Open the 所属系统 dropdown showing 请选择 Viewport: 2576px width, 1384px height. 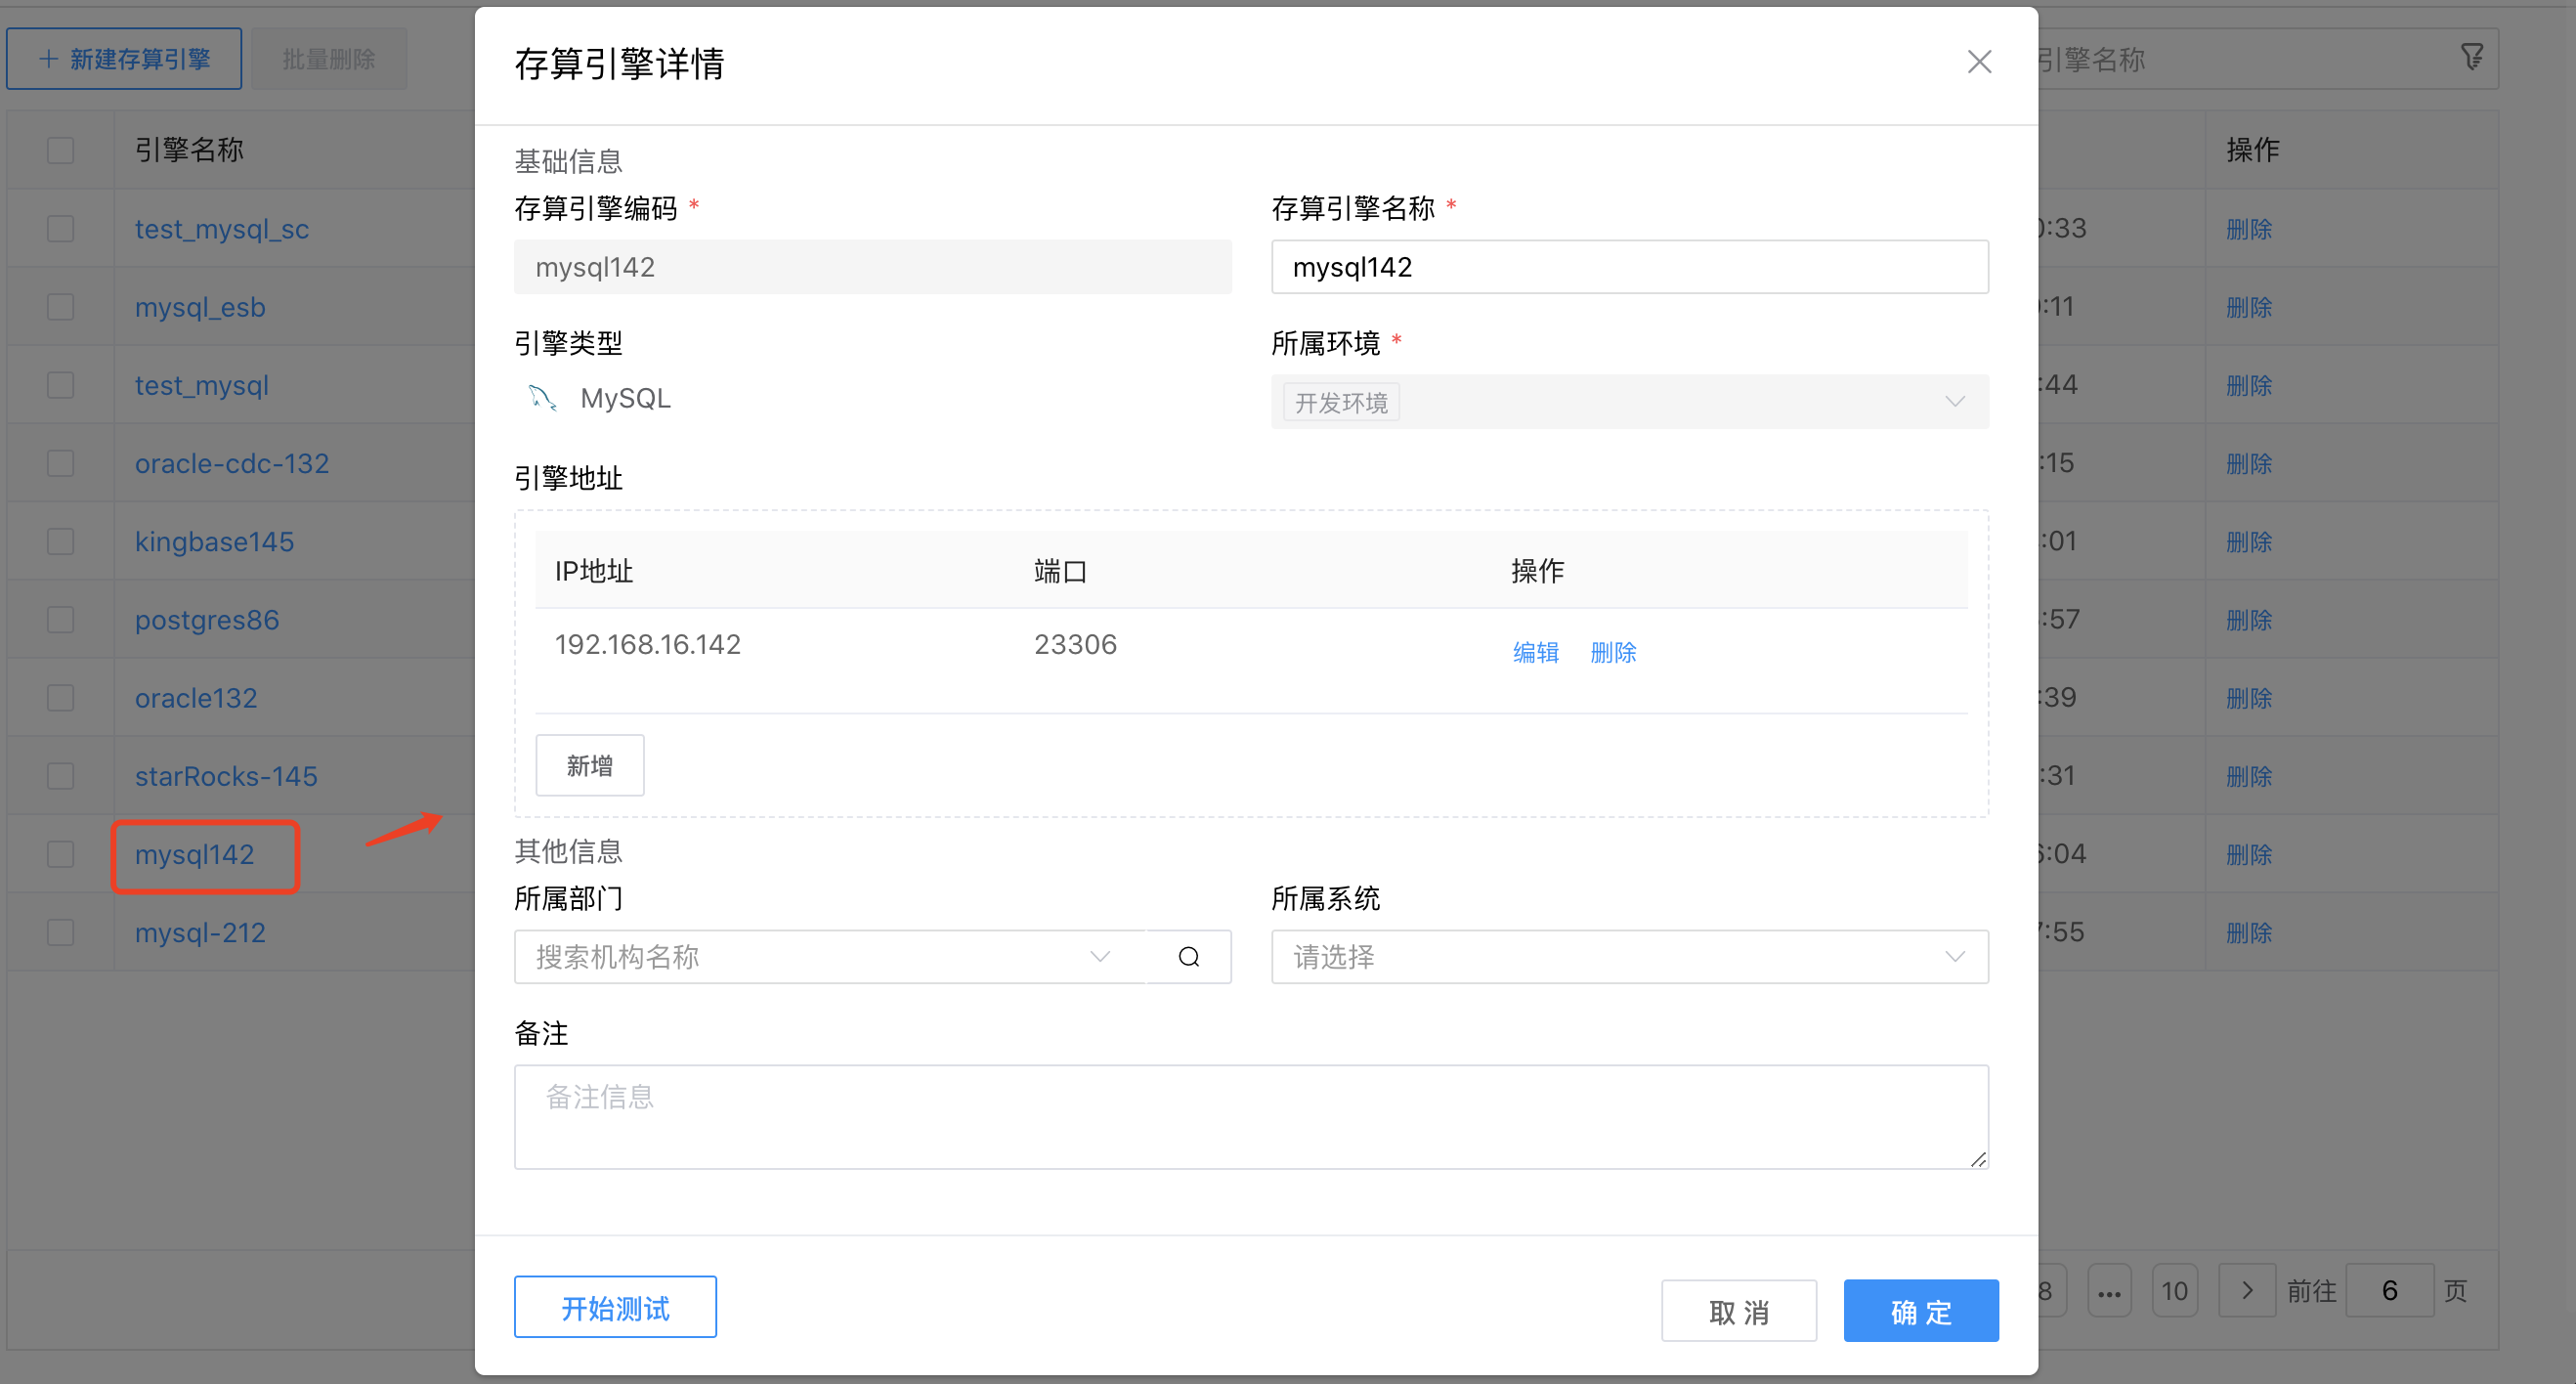(1629, 957)
